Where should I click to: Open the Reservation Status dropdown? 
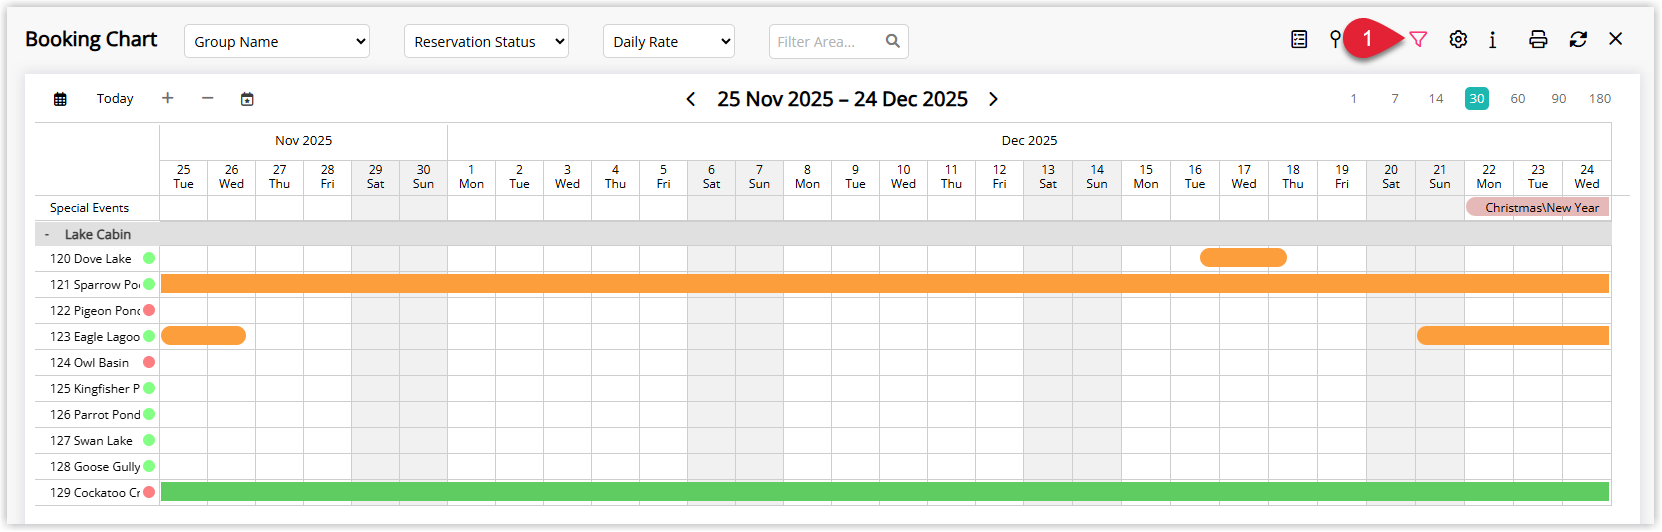[x=486, y=41]
